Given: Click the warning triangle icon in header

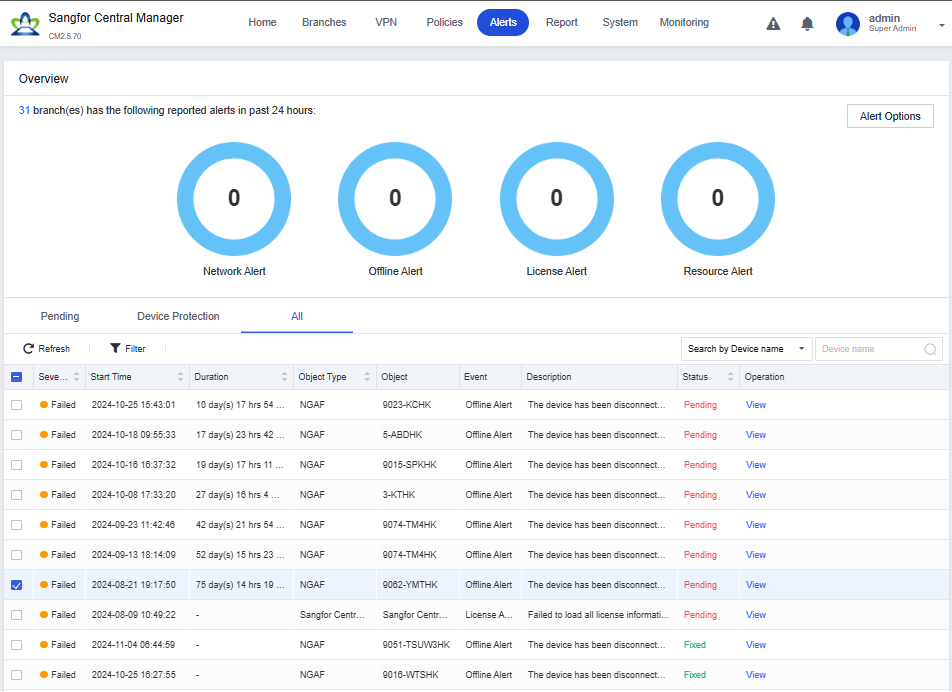Looking at the screenshot, I should click(773, 24).
